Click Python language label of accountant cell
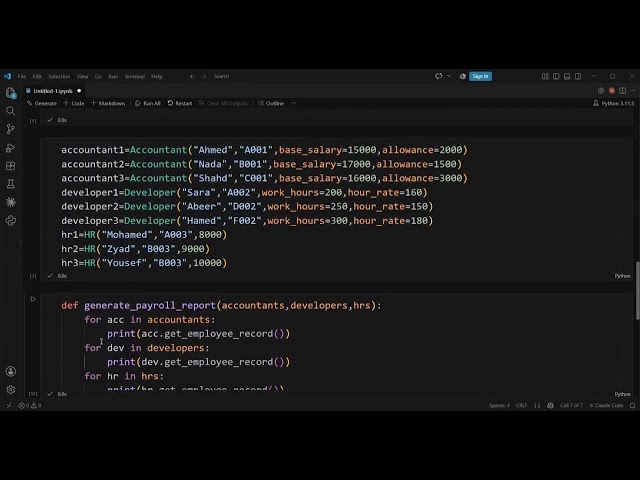640x480 pixels. (x=622, y=276)
